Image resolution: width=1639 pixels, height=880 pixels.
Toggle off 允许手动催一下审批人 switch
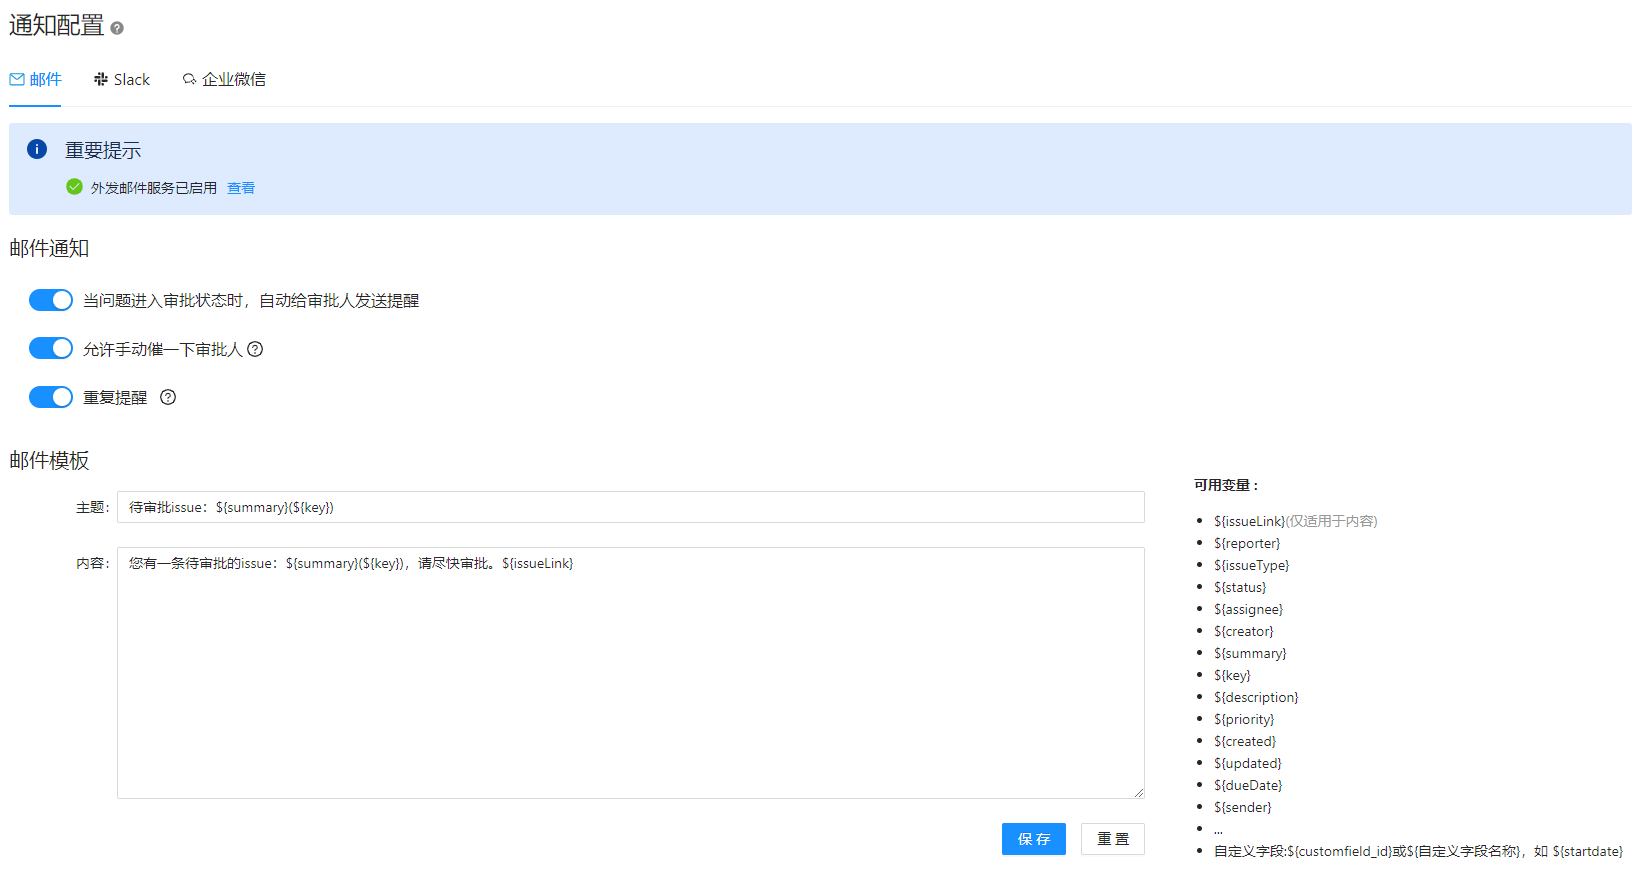tap(51, 348)
